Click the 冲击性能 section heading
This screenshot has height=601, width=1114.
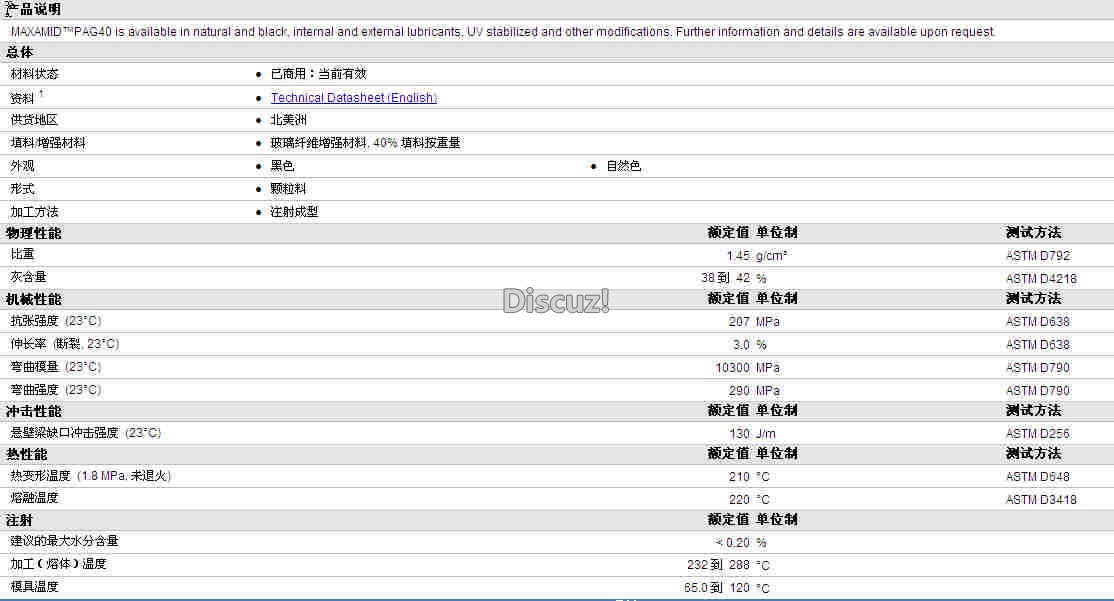[x=33, y=411]
